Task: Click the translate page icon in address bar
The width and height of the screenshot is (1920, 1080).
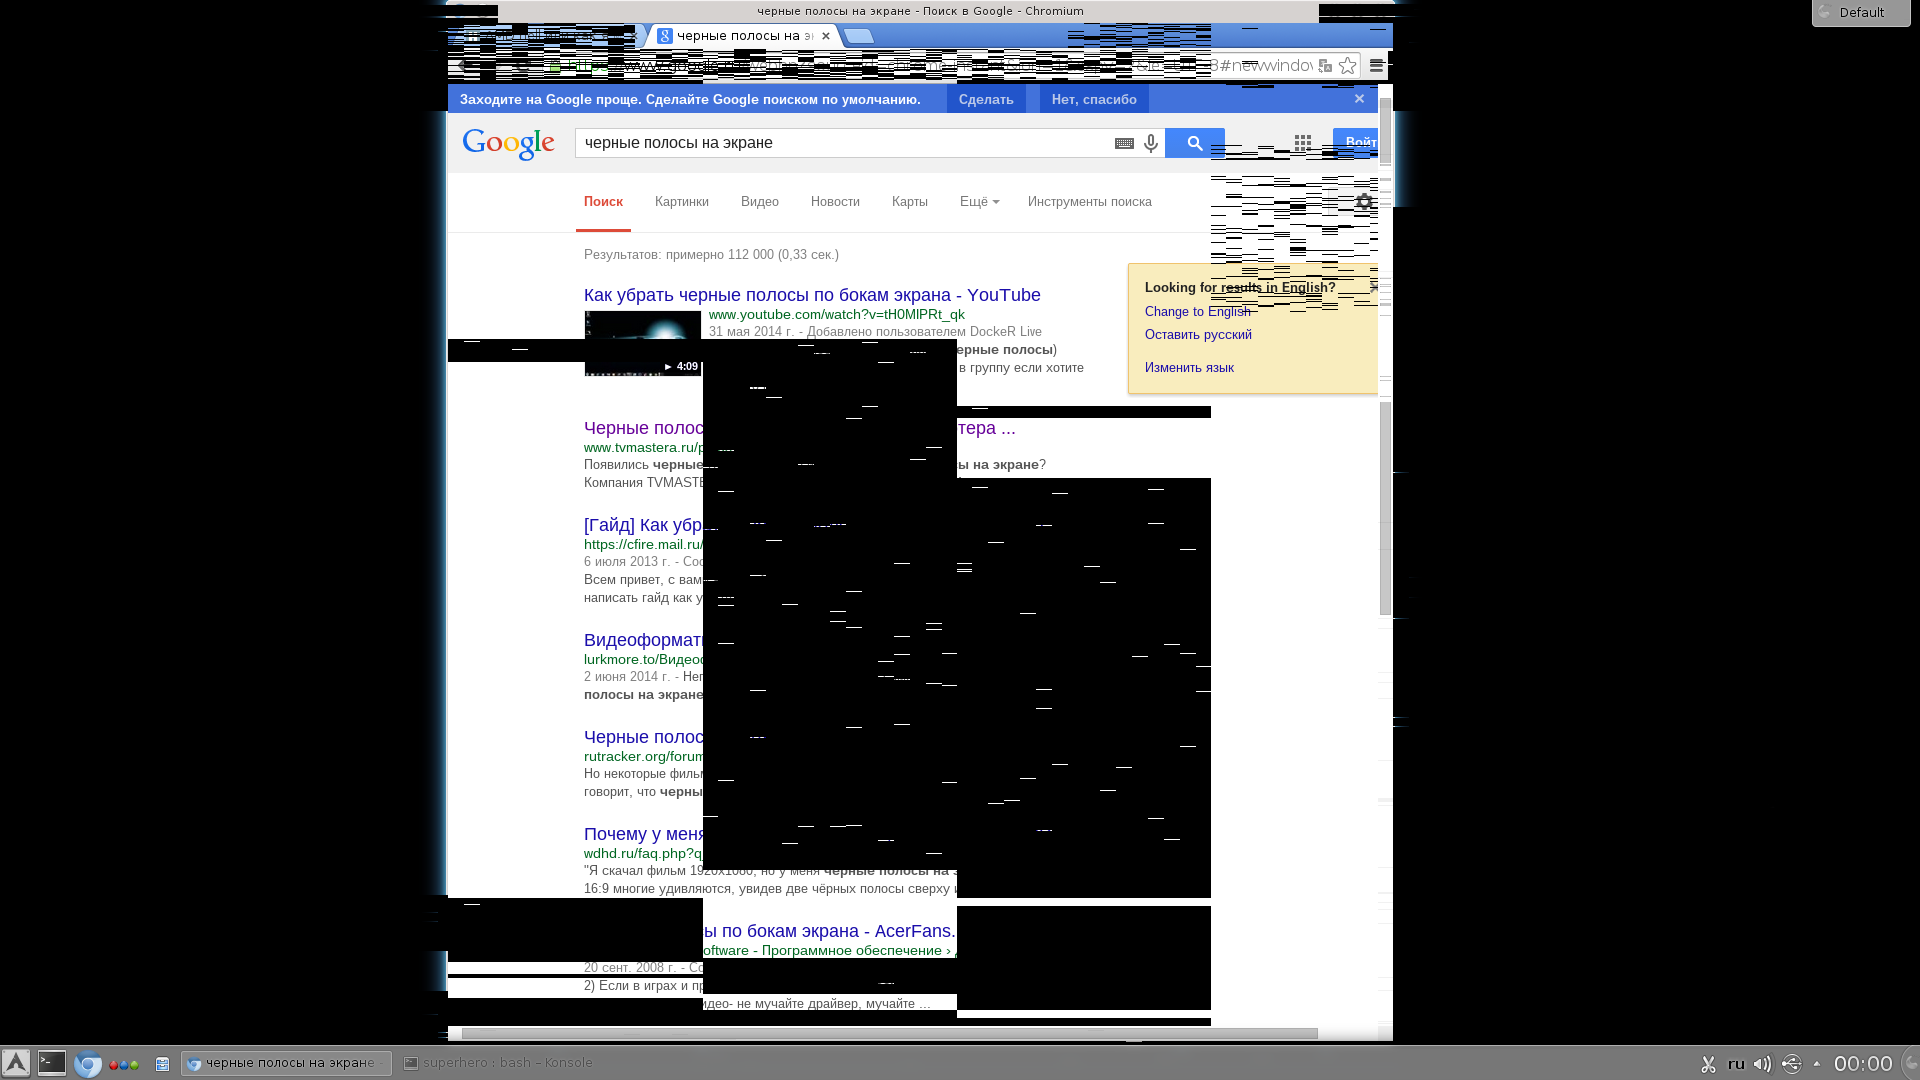Action: pos(1325,66)
